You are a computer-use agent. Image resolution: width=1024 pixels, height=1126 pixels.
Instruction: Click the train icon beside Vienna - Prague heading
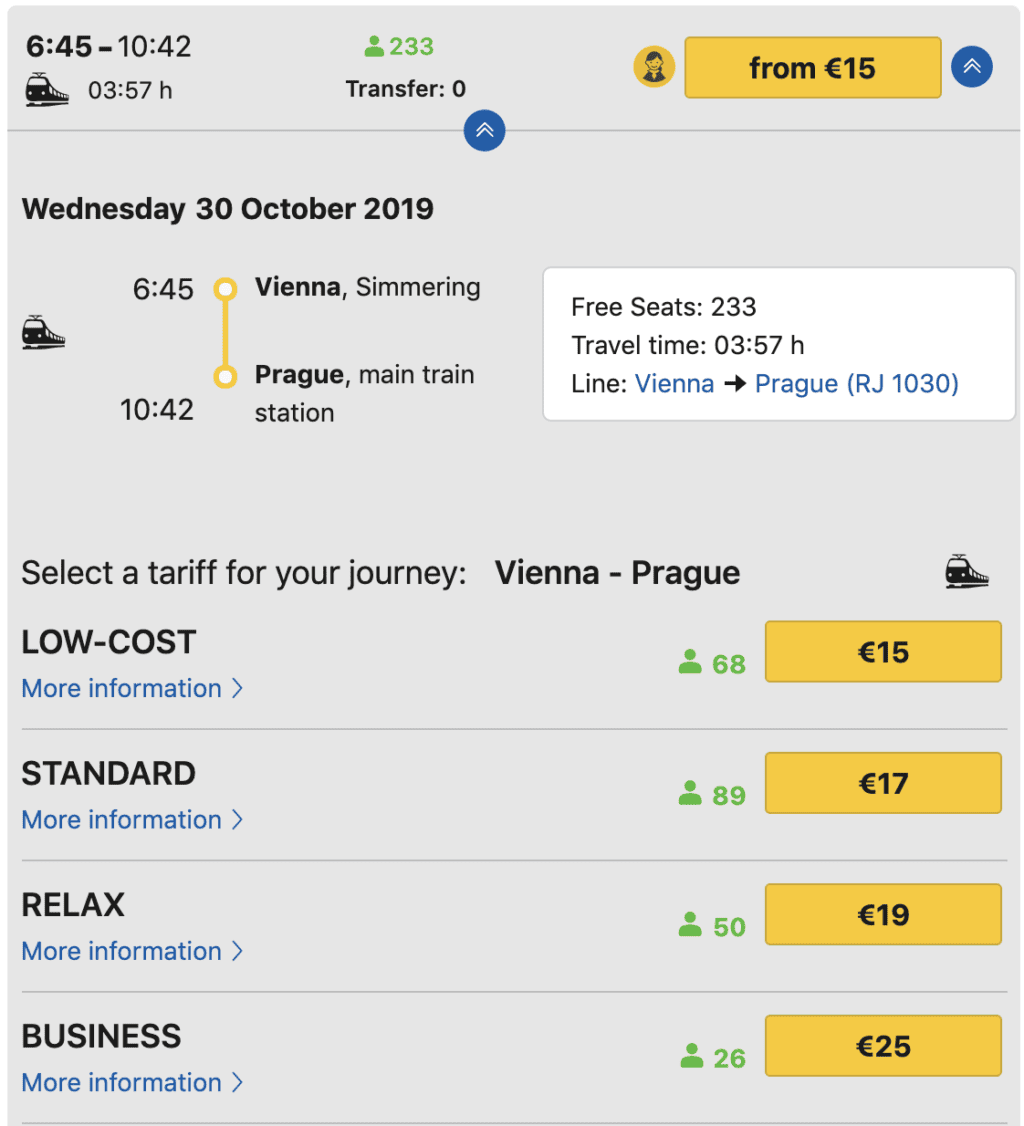click(x=967, y=572)
